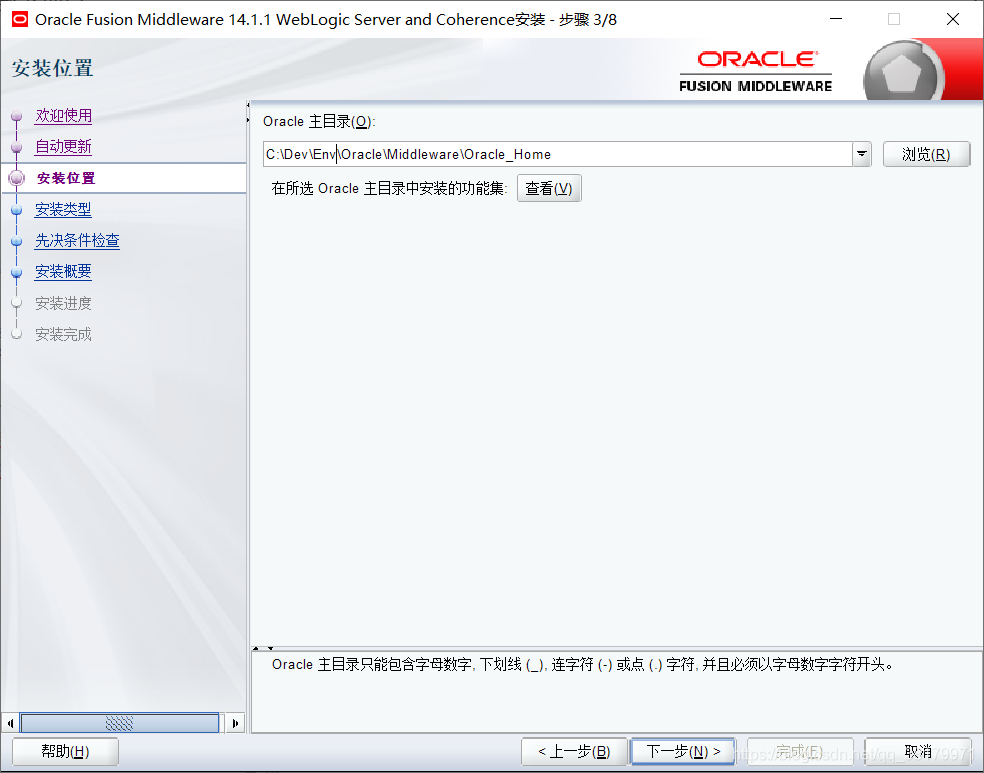Click the 安装完成 disabled step
The image size is (984, 773).
point(63,334)
